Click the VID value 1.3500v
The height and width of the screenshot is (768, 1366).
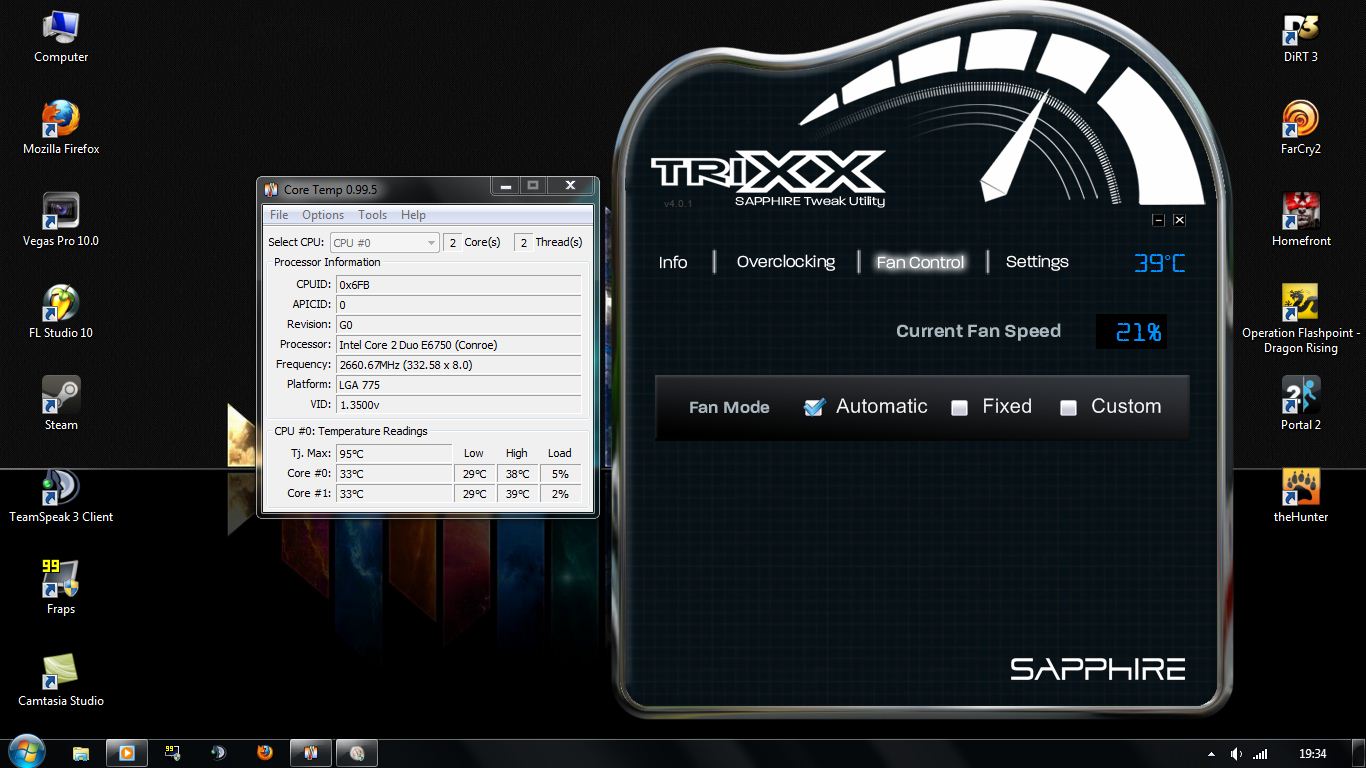[x=458, y=405]
